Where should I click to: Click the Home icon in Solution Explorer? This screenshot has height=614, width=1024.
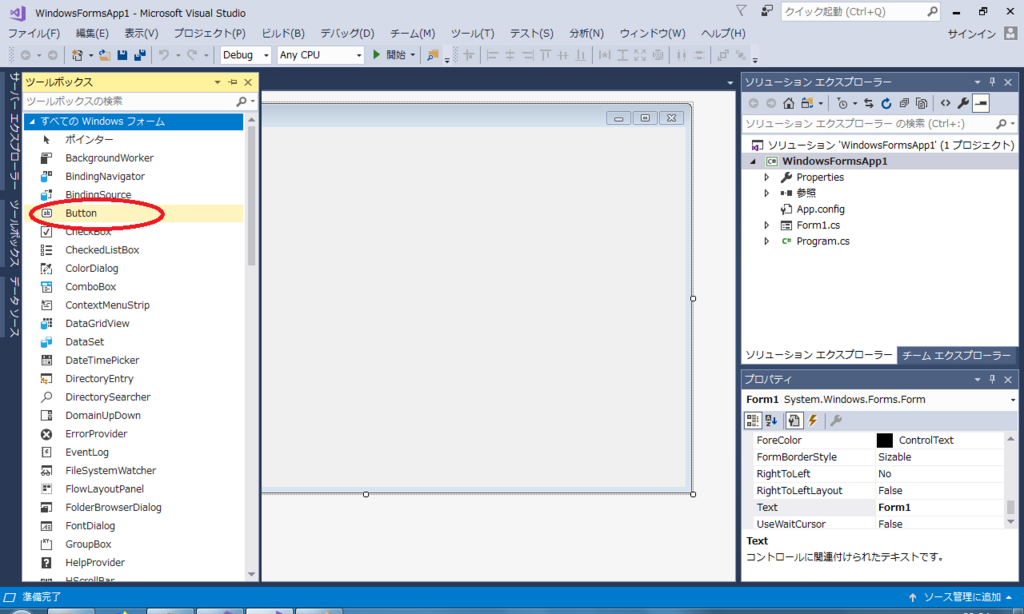(789, 103)
